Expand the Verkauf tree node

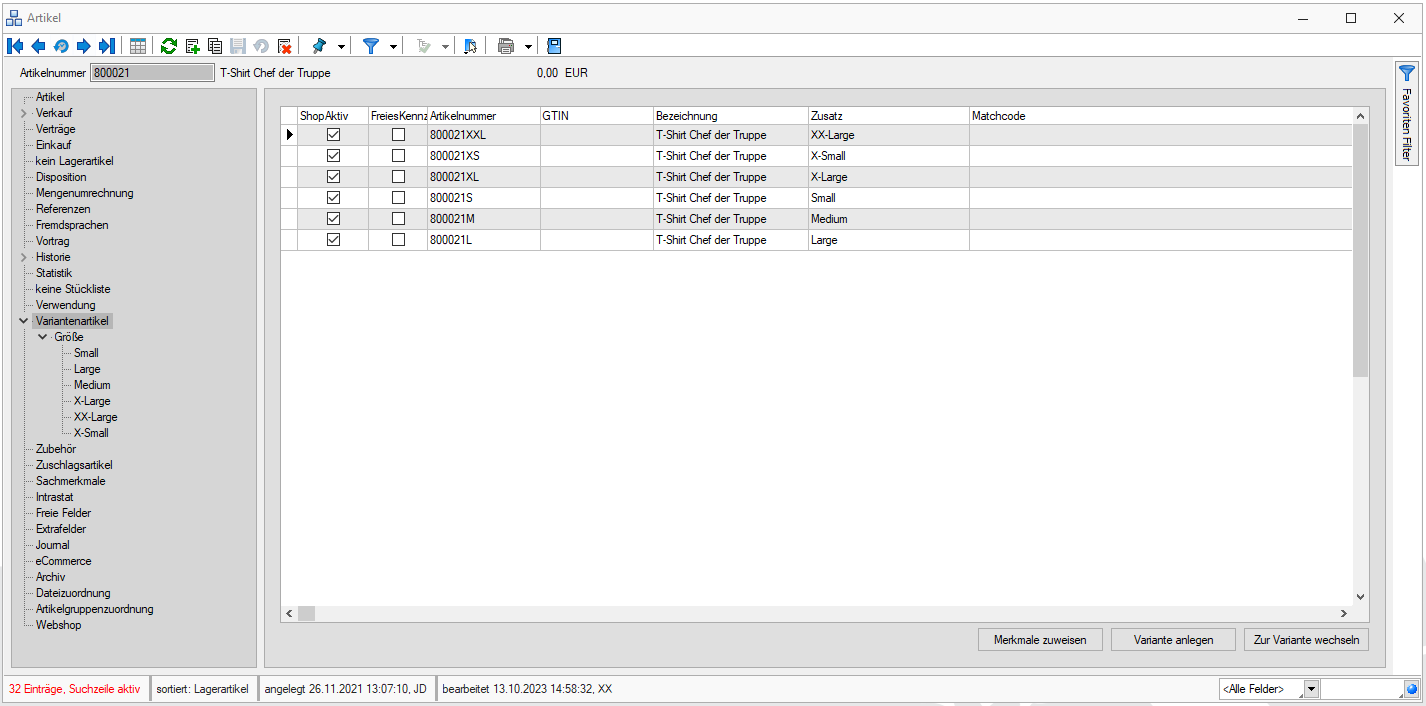point(23,113)
